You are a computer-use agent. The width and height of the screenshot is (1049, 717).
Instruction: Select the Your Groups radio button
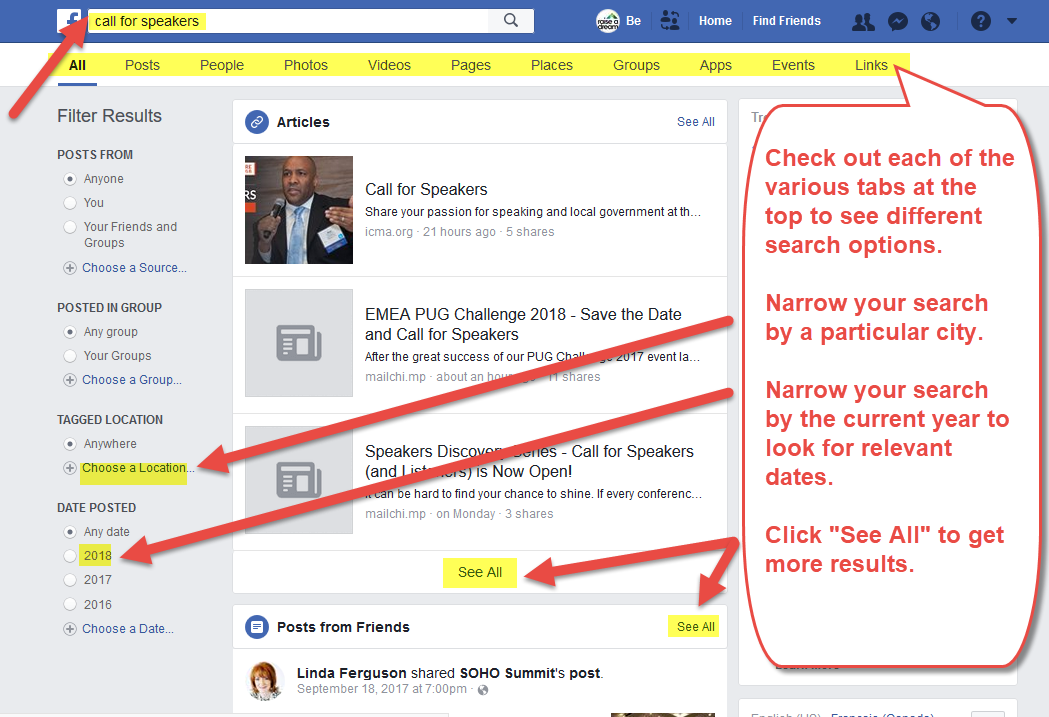pos(70,356)
